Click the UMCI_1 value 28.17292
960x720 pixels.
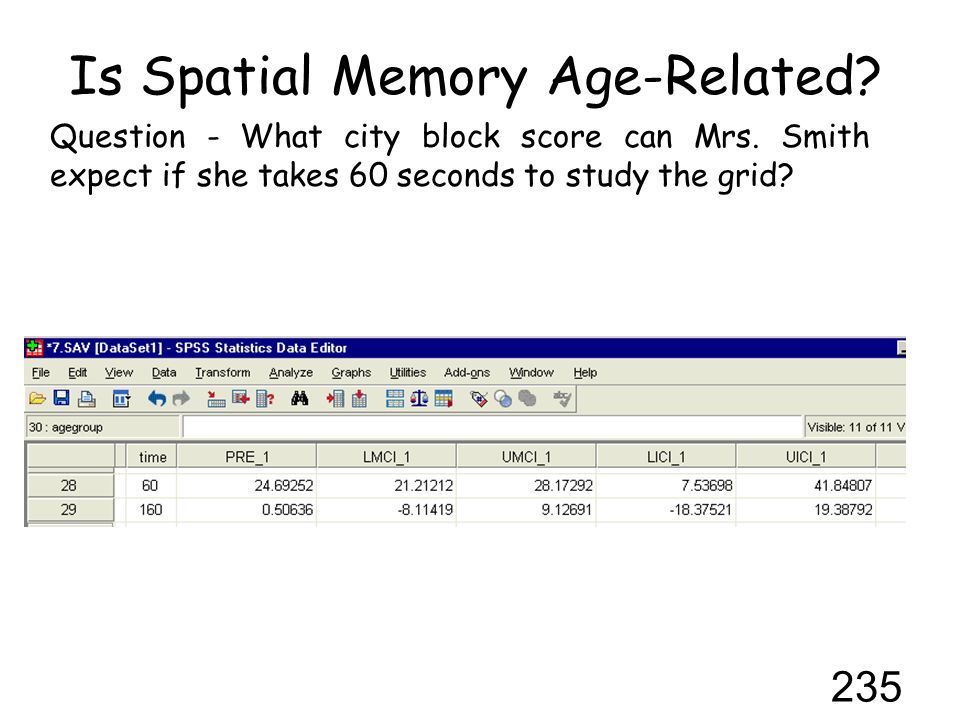click(527, 486)
